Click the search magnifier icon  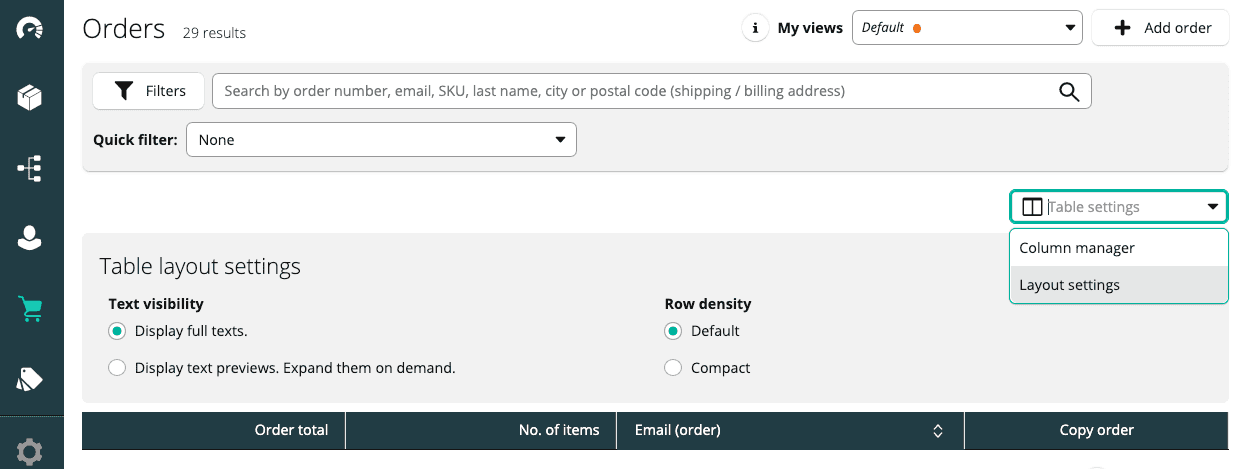pyautogui.click(x=1069, y=91)
